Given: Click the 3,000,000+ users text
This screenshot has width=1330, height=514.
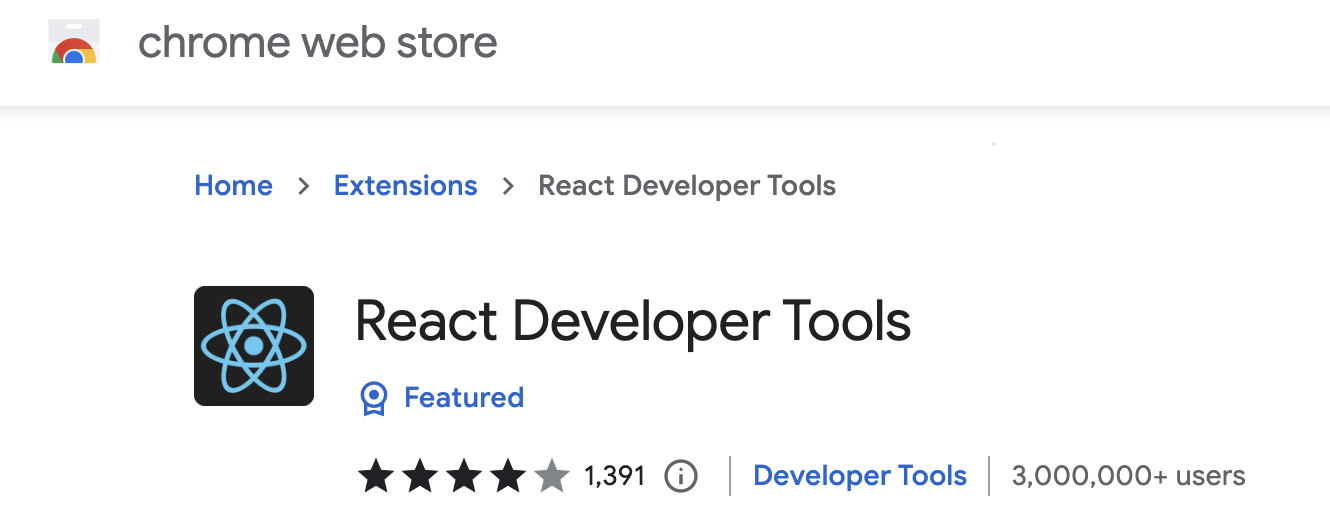Looking at the screenshot, I should point(1129,476).
